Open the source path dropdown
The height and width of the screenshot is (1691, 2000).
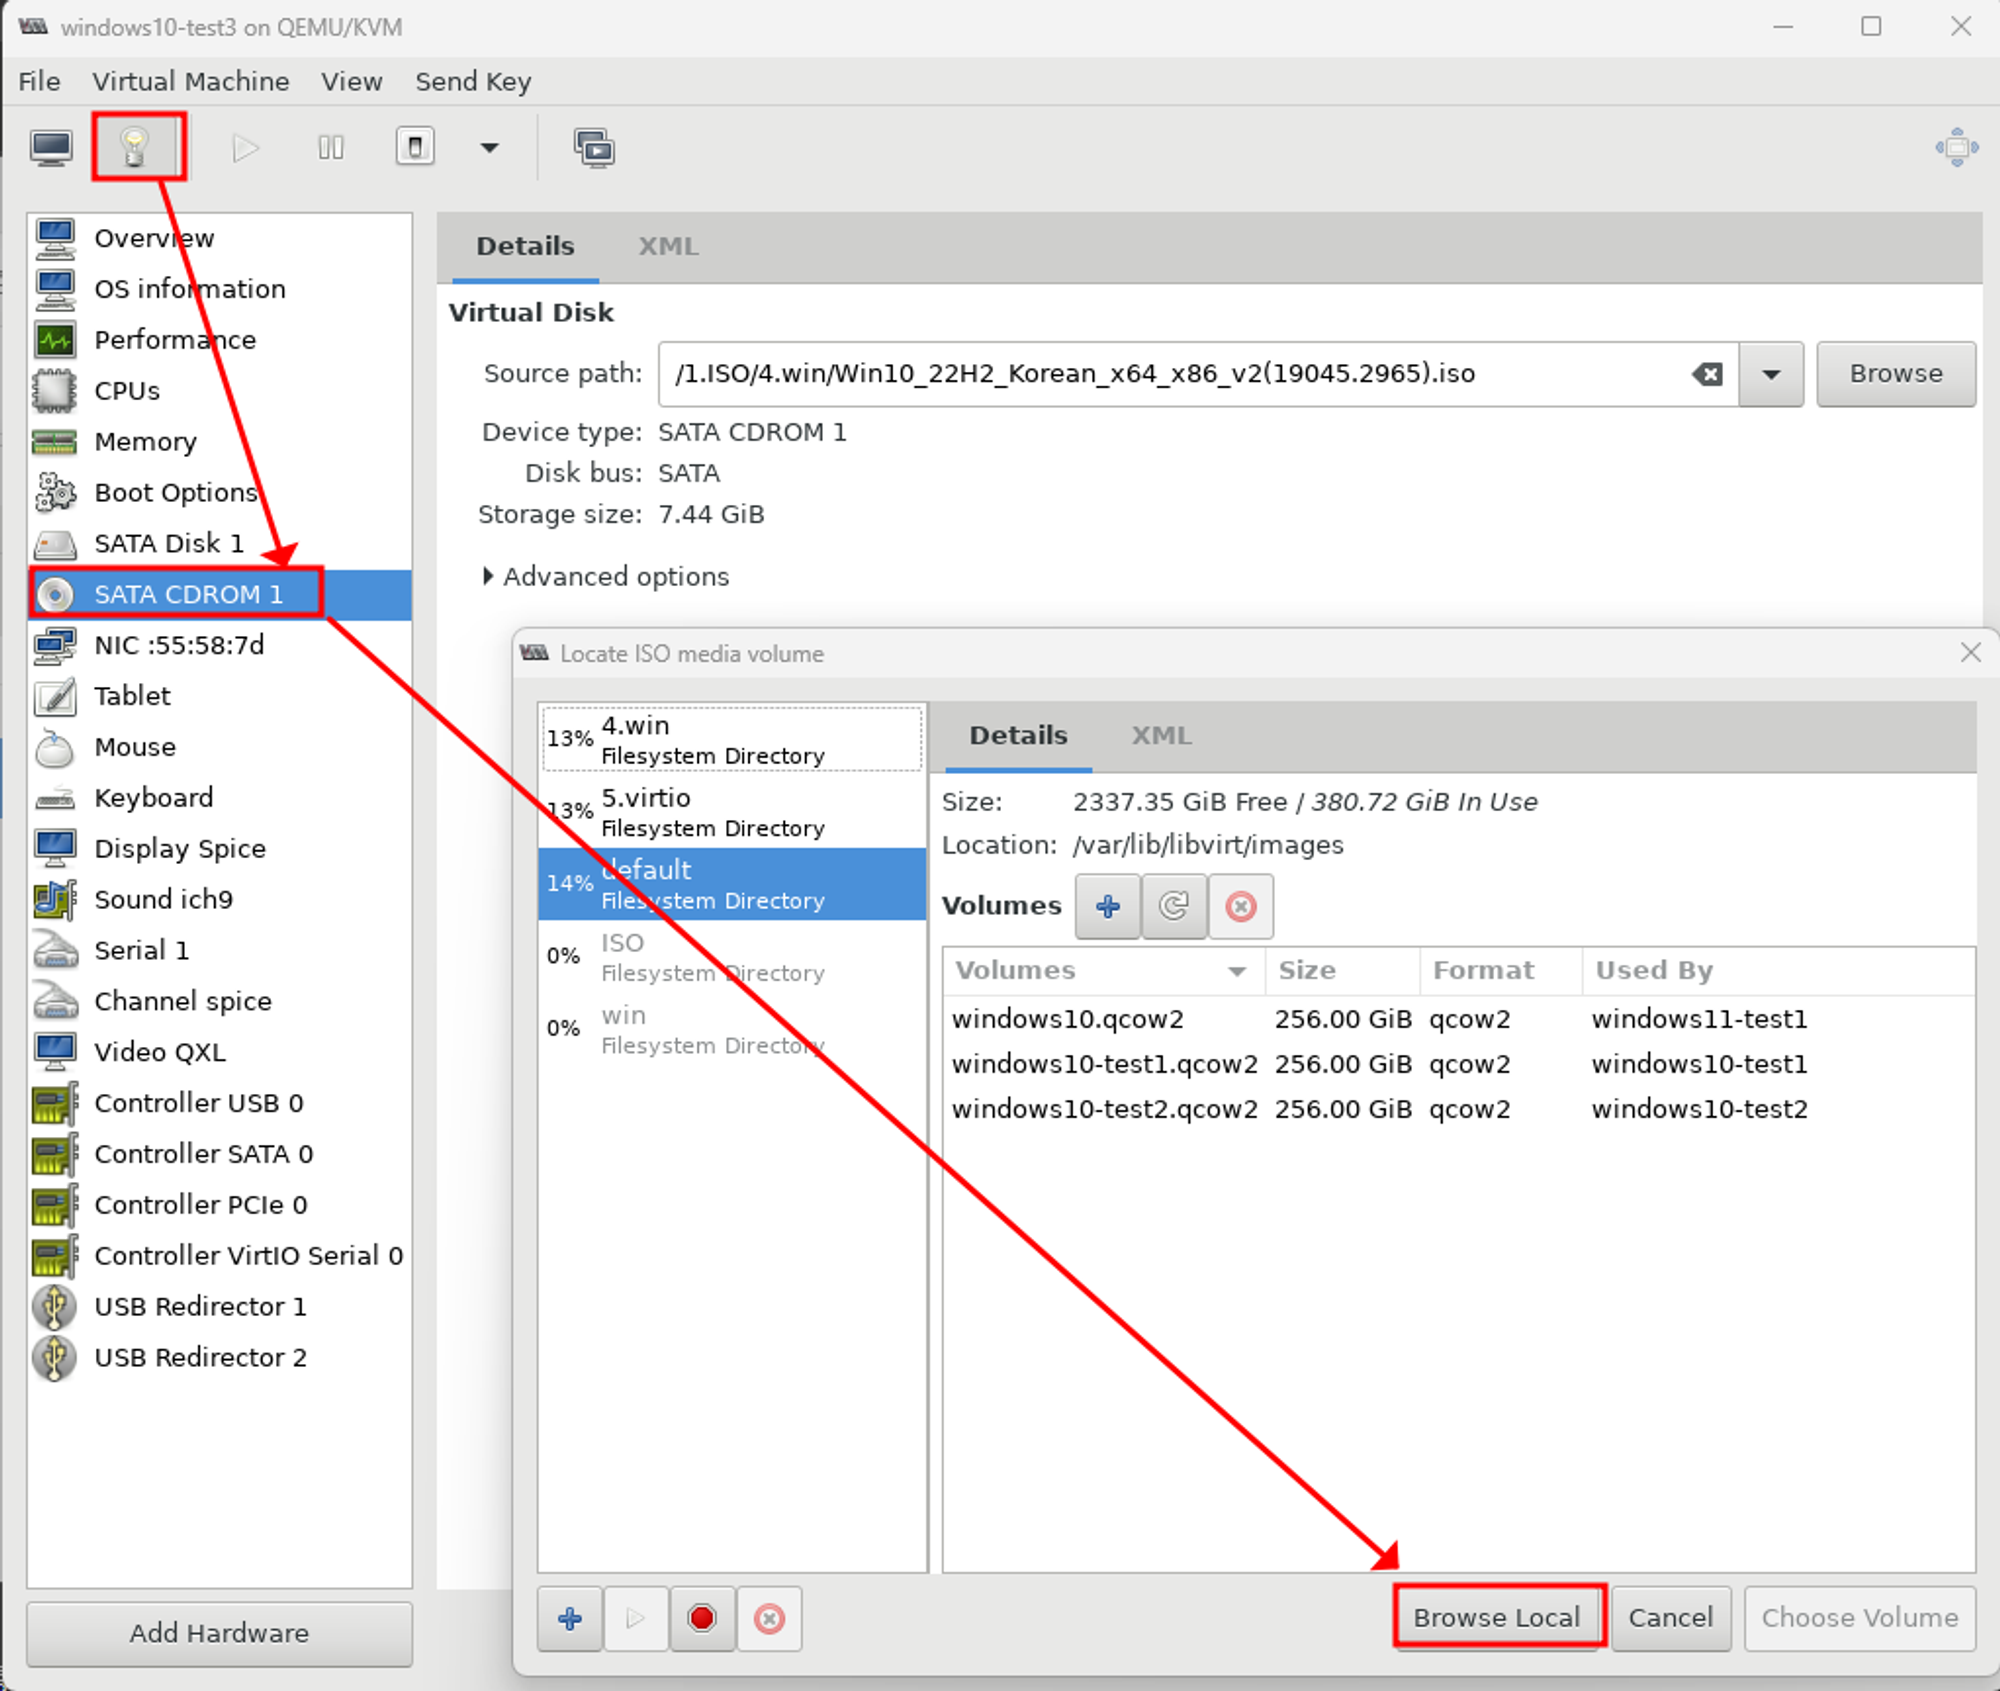tap(1770, 374)
